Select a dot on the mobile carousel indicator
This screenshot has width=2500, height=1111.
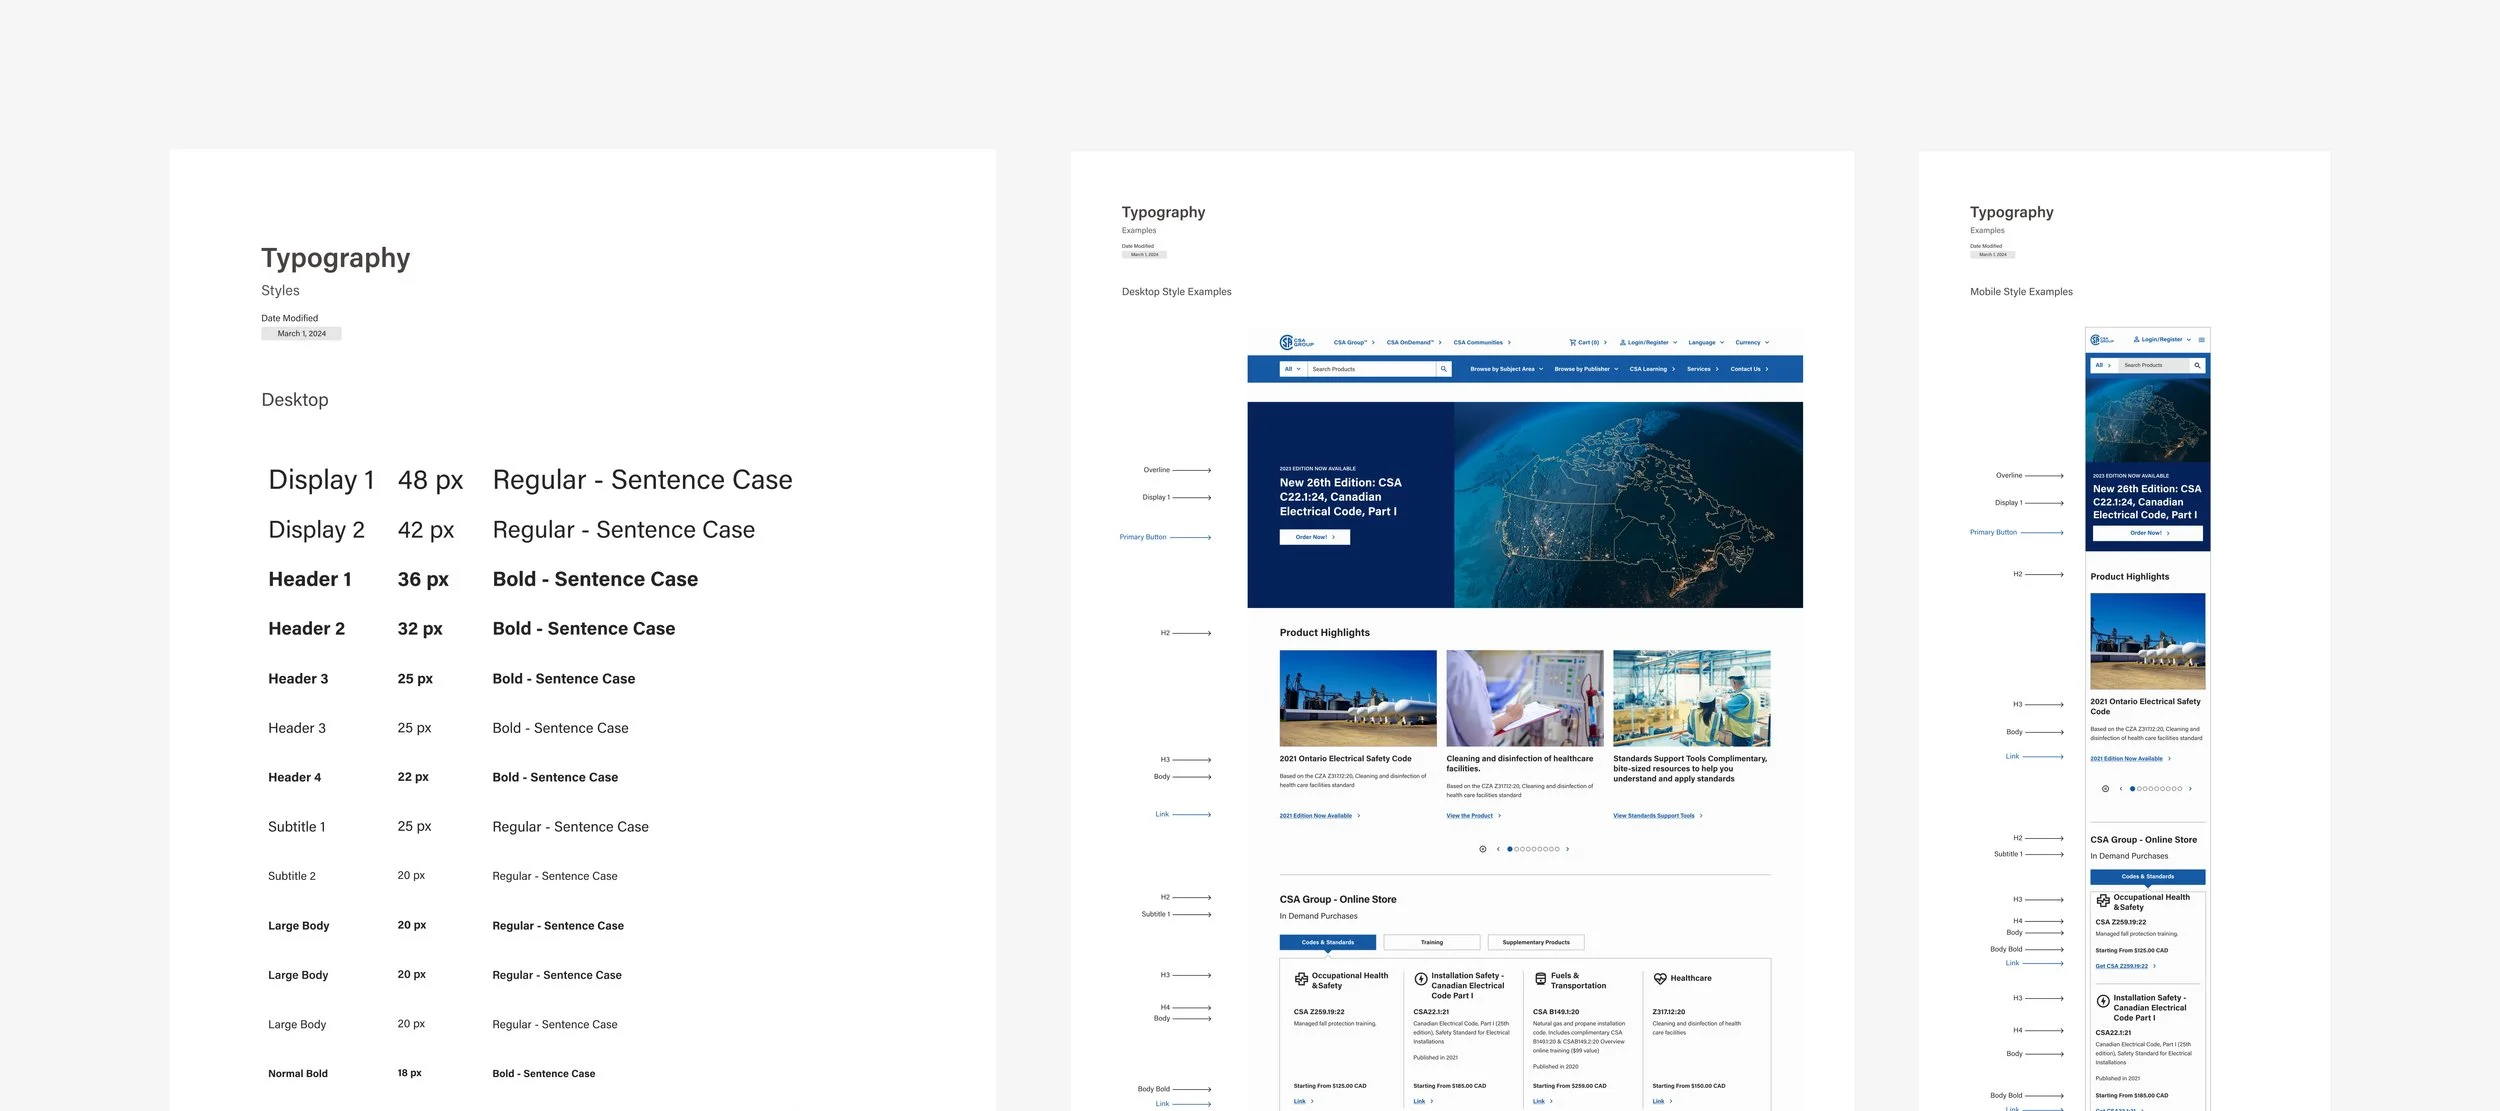coord(2133,787)
